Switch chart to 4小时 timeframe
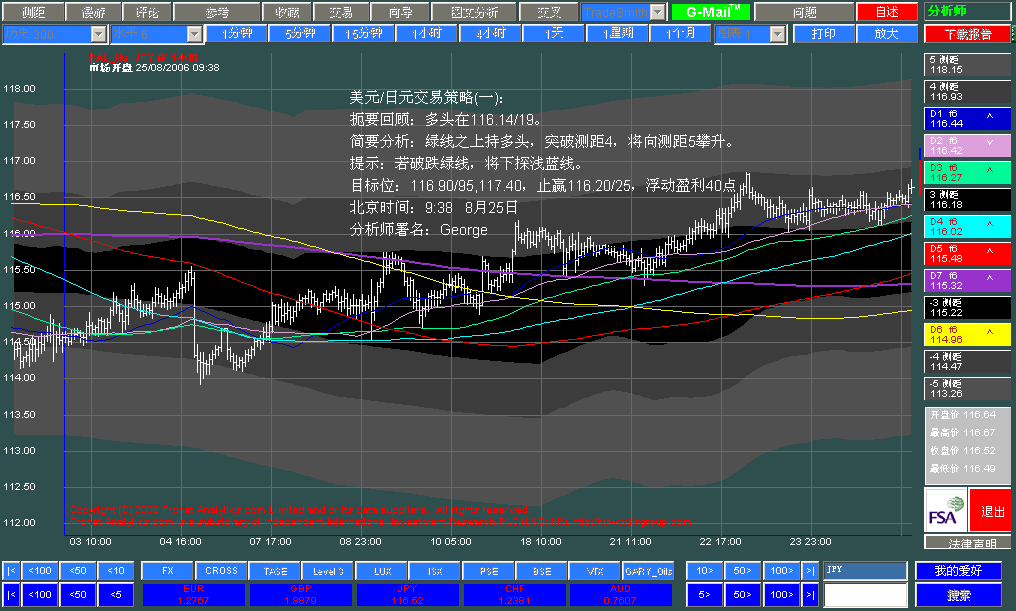This screenshot has width=1016, height=611. tap(491, 33)
